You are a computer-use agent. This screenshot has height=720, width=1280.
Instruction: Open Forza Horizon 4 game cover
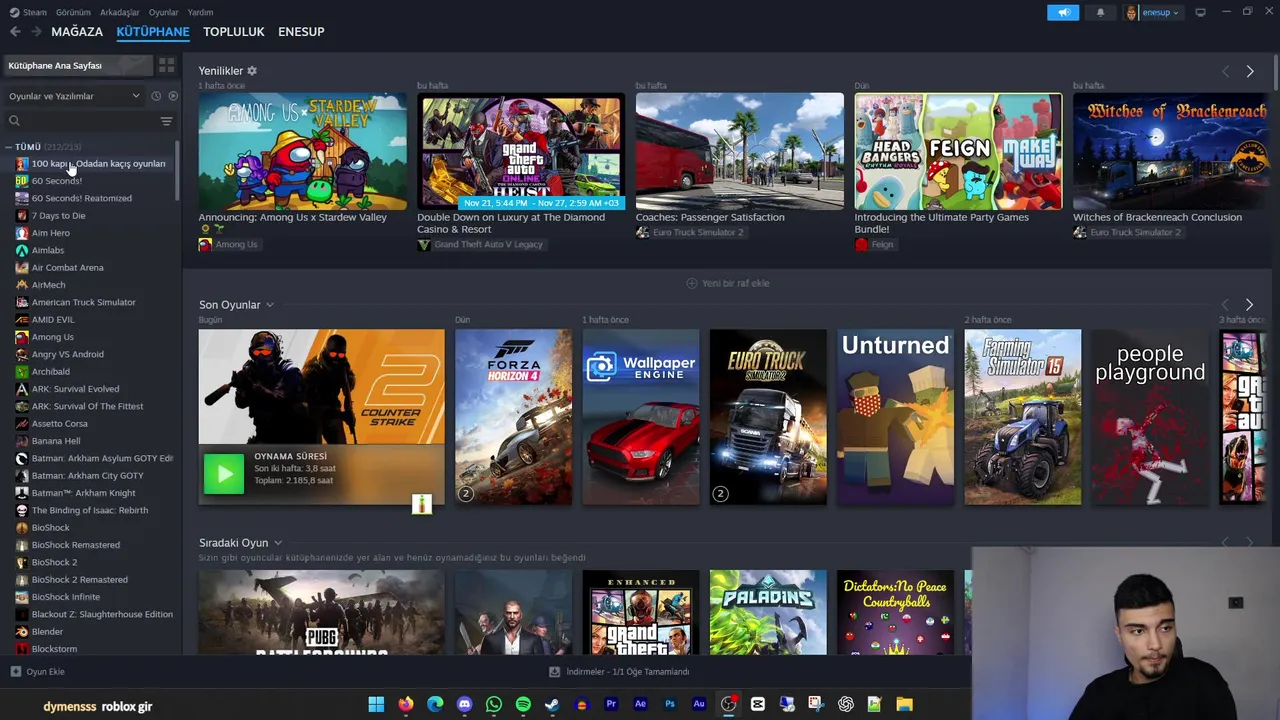click(x=514, y=417)
